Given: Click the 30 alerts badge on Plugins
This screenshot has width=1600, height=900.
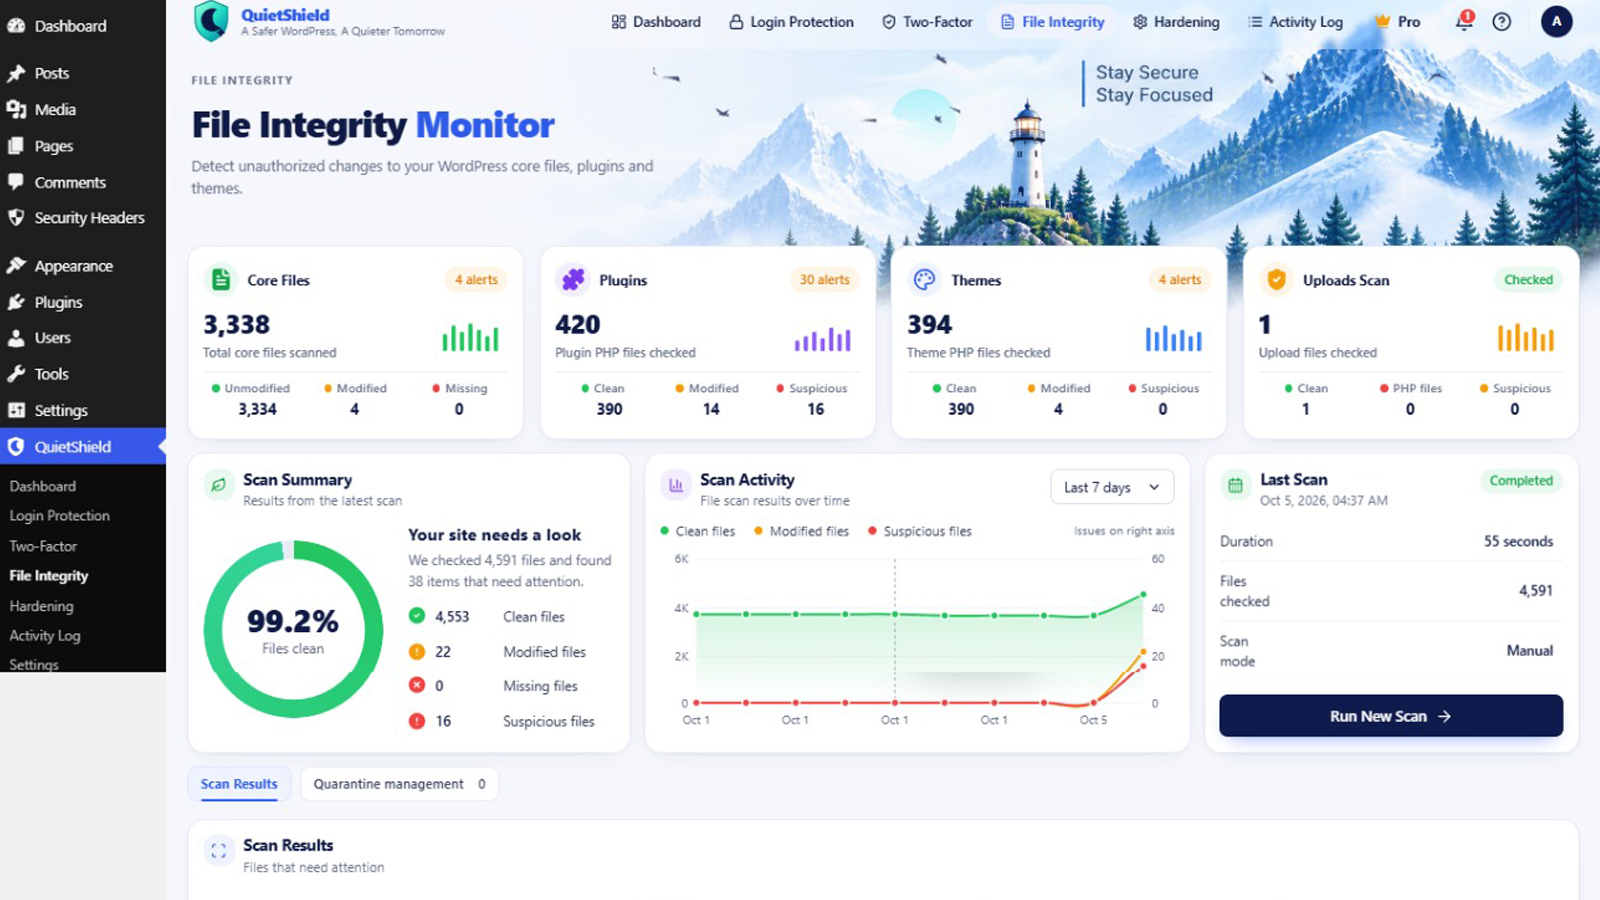Looking at the screenshot, I should tap(824, 280).
